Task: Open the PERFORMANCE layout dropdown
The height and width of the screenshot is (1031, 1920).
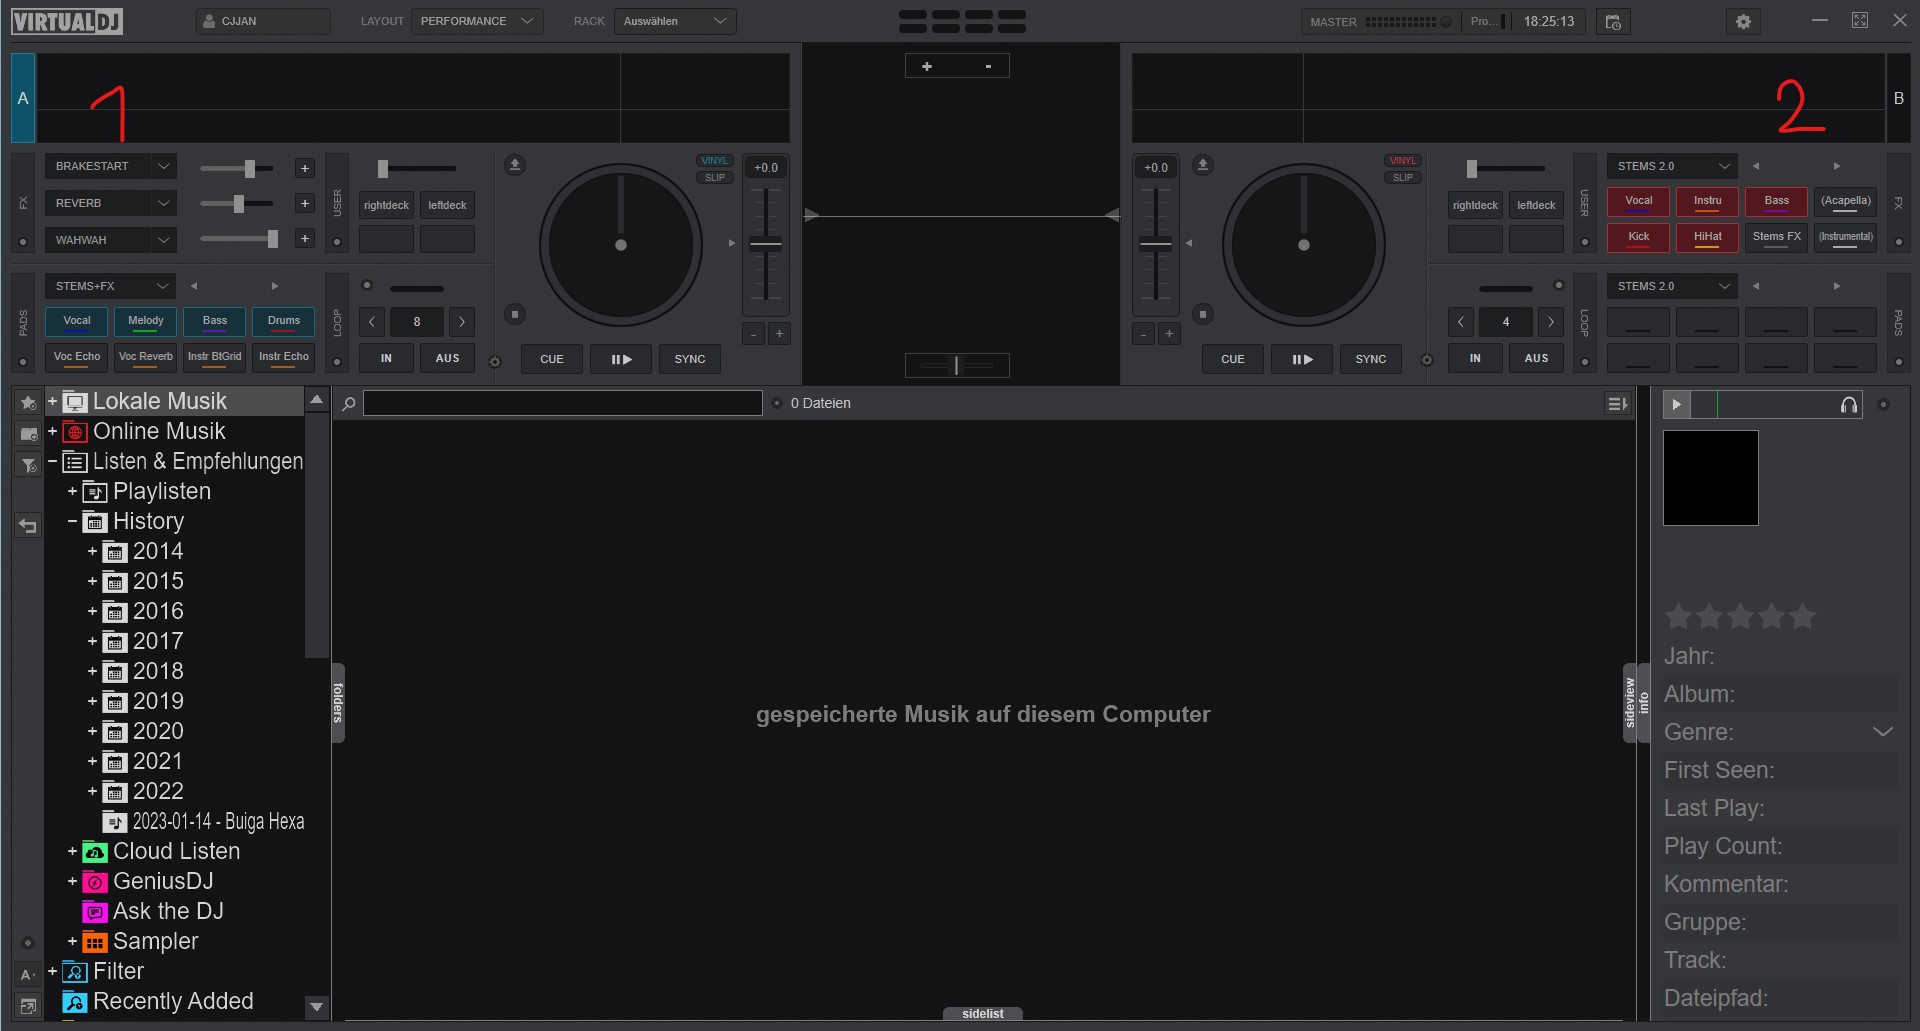Action: pyautogui.click(x=476, y=20)
